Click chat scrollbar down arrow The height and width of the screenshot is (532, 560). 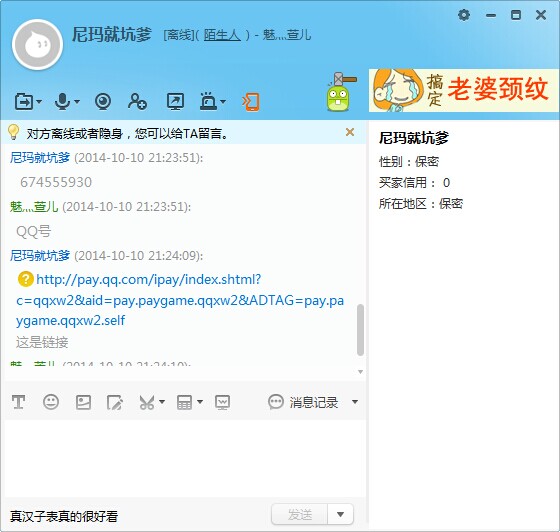click(x=360, y=372)
